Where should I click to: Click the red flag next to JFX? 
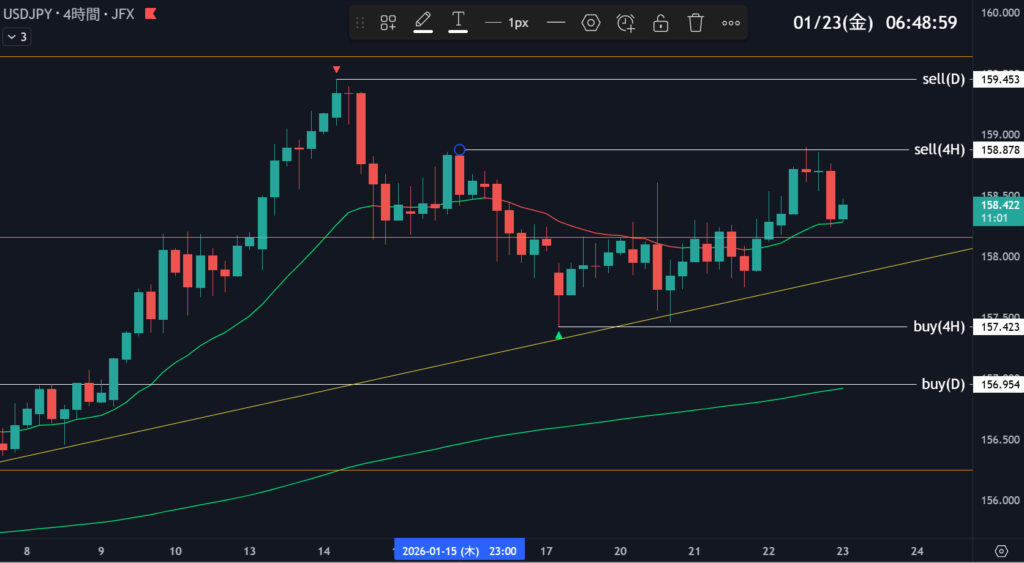[x=150, y=15]
